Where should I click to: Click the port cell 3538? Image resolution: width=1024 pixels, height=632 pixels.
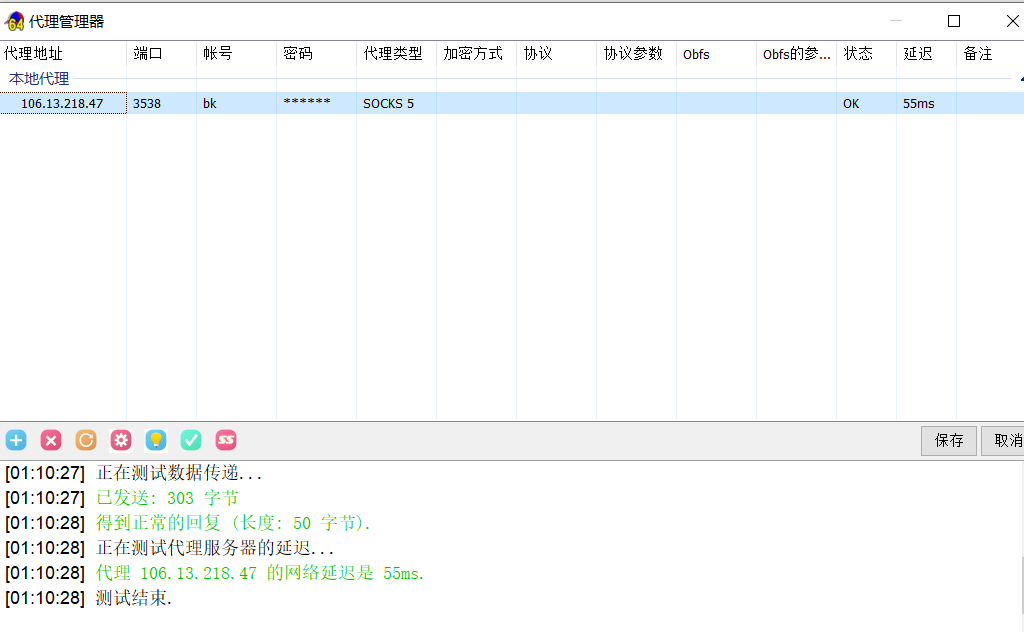(147, 104)
